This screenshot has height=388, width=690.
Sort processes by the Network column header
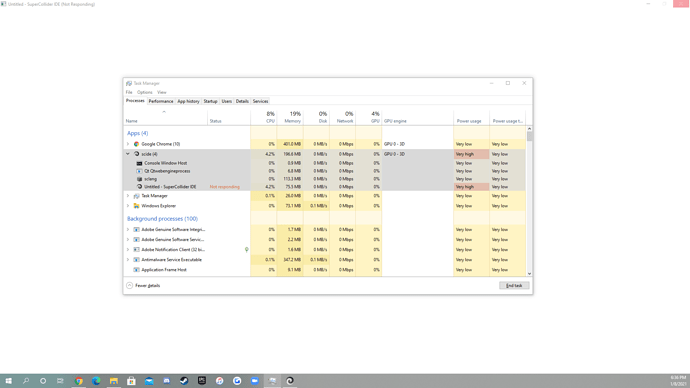[343, 117]
